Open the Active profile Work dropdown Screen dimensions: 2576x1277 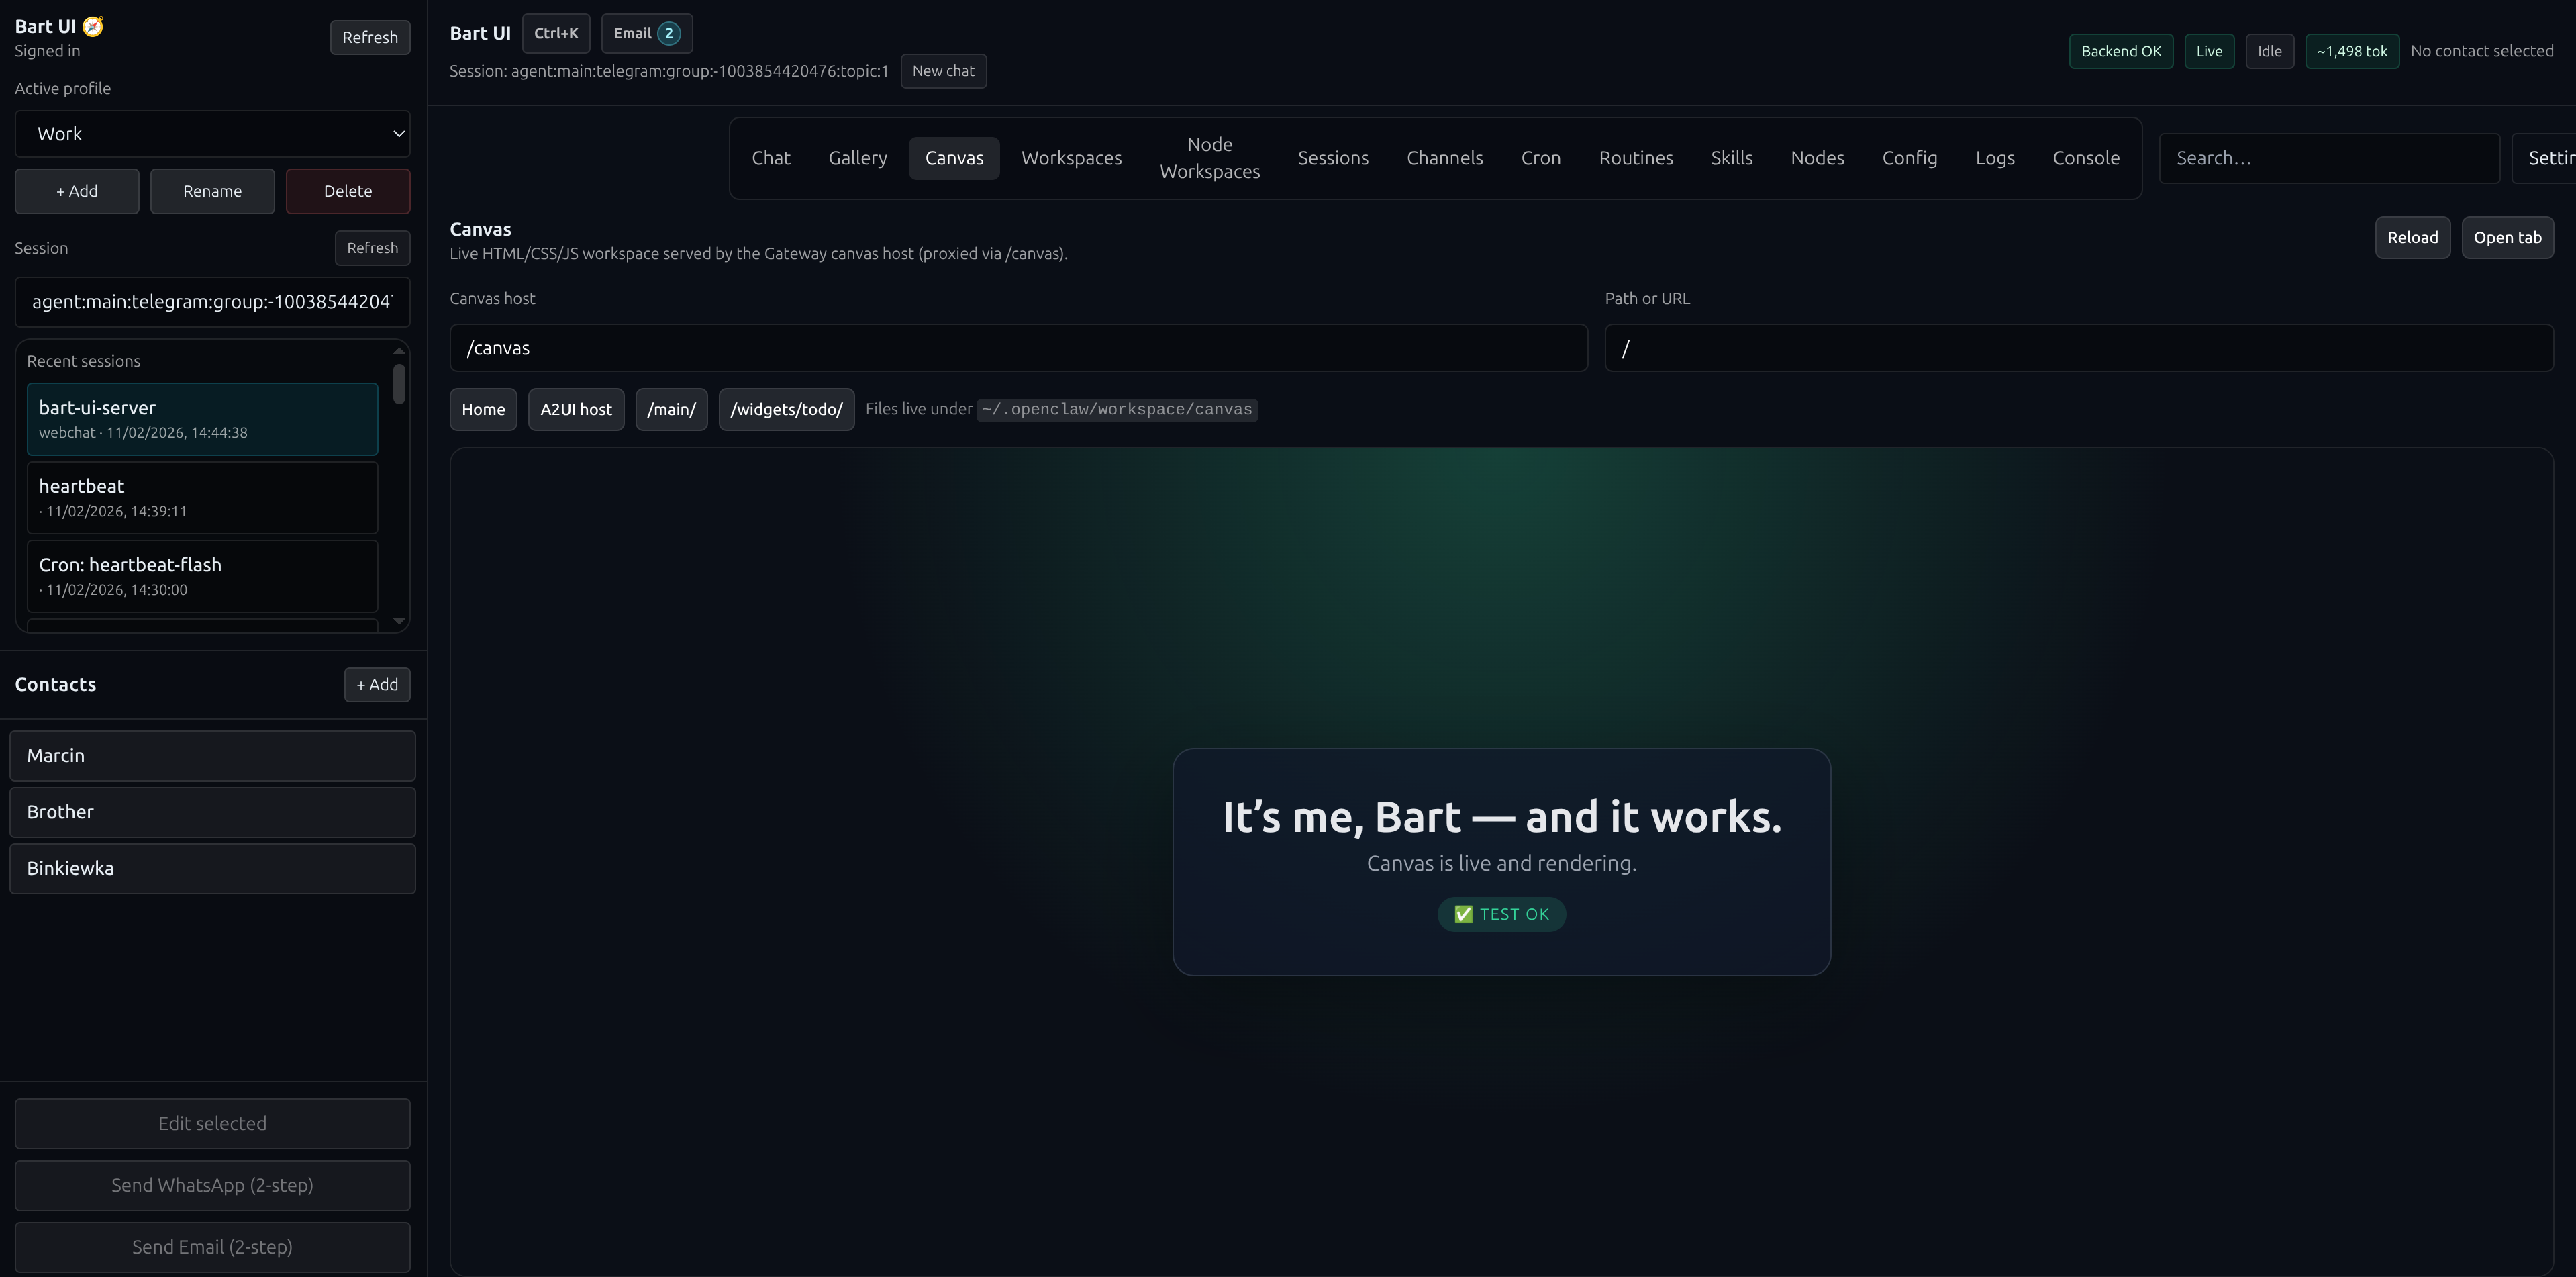(x=212, y=134)
